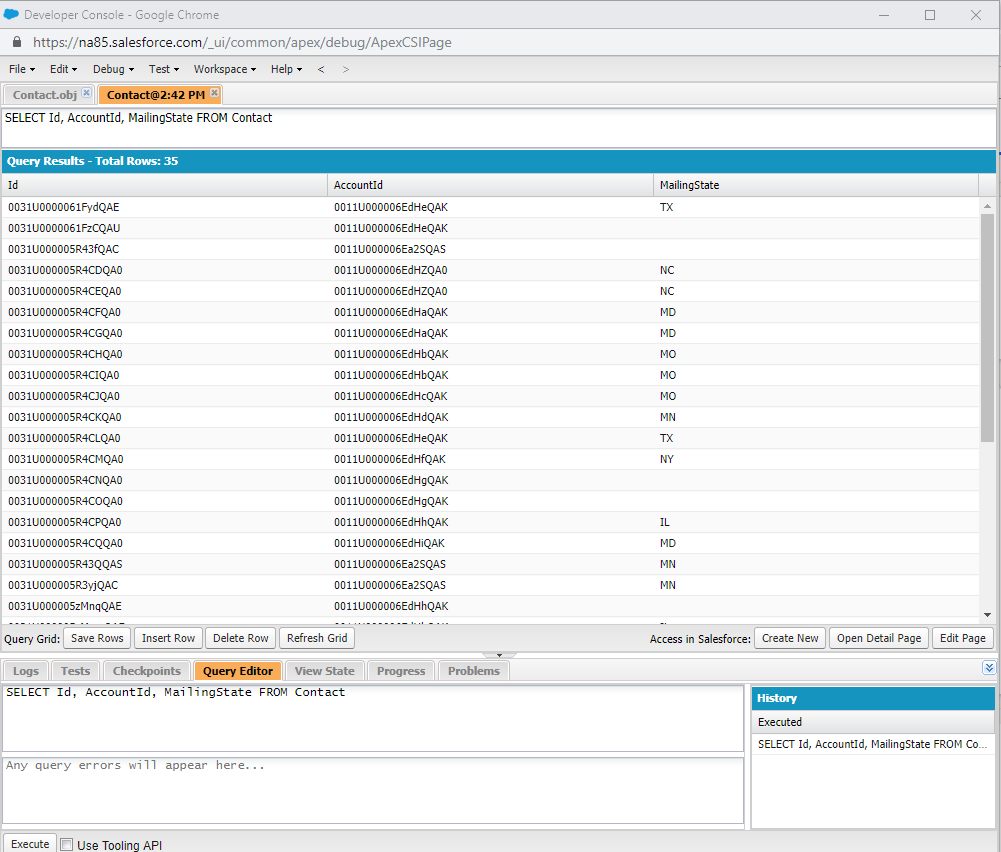Click scroll-up arrow of results grid
The image size is (1001, 852).
[987, 206]
